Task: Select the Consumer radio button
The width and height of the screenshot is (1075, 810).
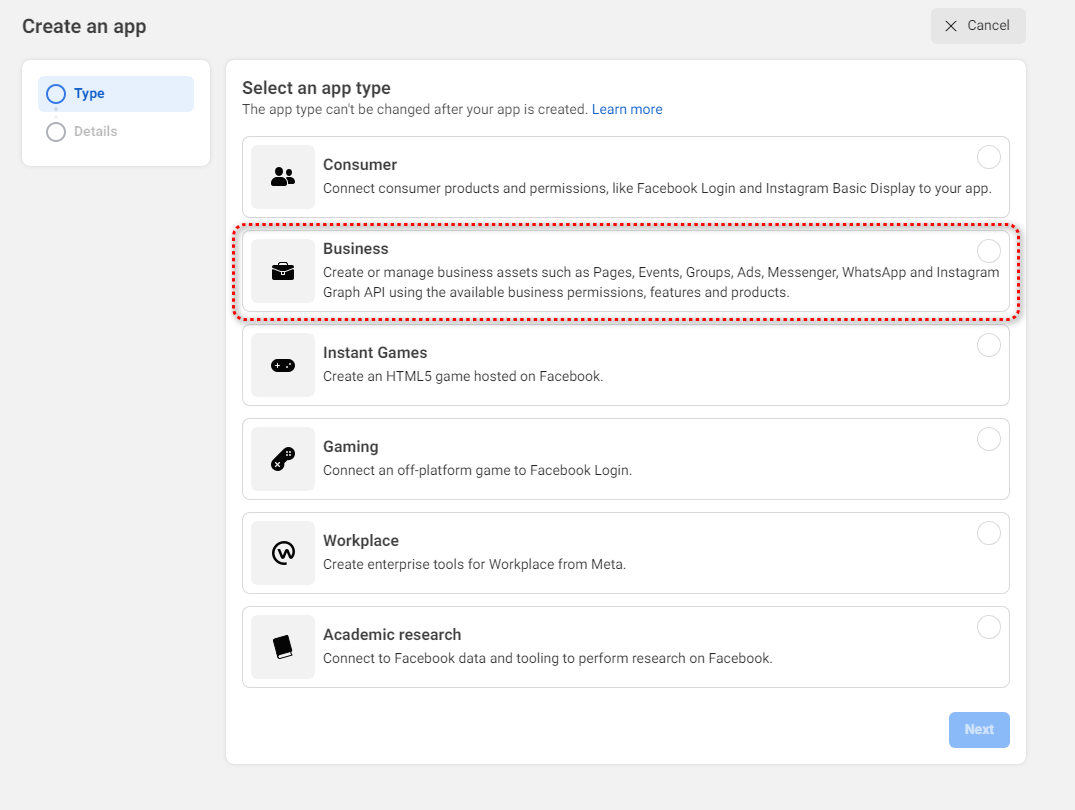Action: pos(988,157)
